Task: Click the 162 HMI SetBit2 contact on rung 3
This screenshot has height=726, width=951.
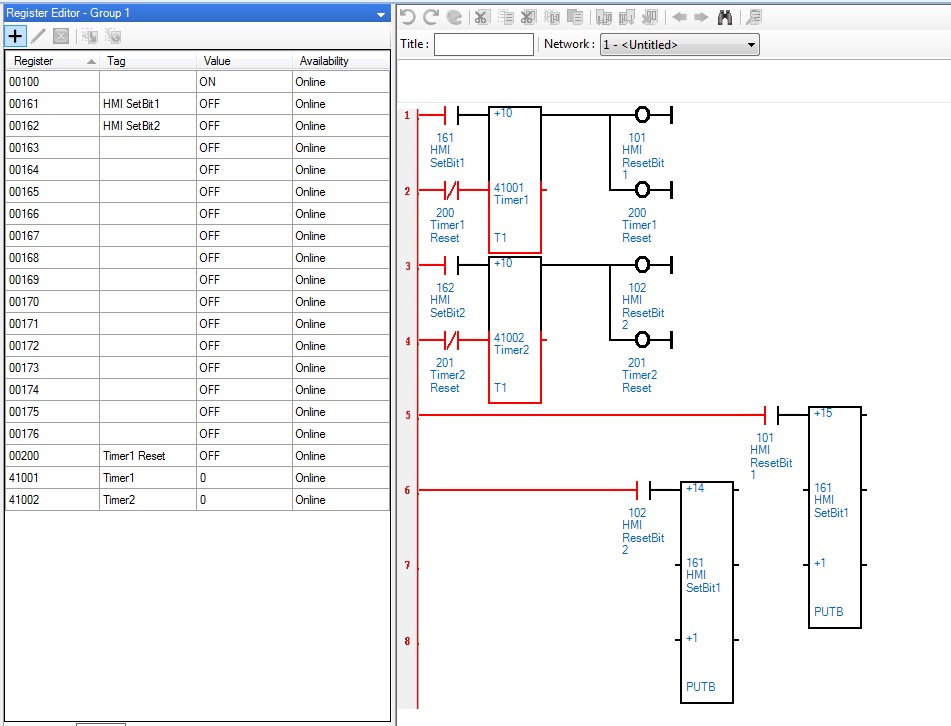Action: [x=451, y=265]
